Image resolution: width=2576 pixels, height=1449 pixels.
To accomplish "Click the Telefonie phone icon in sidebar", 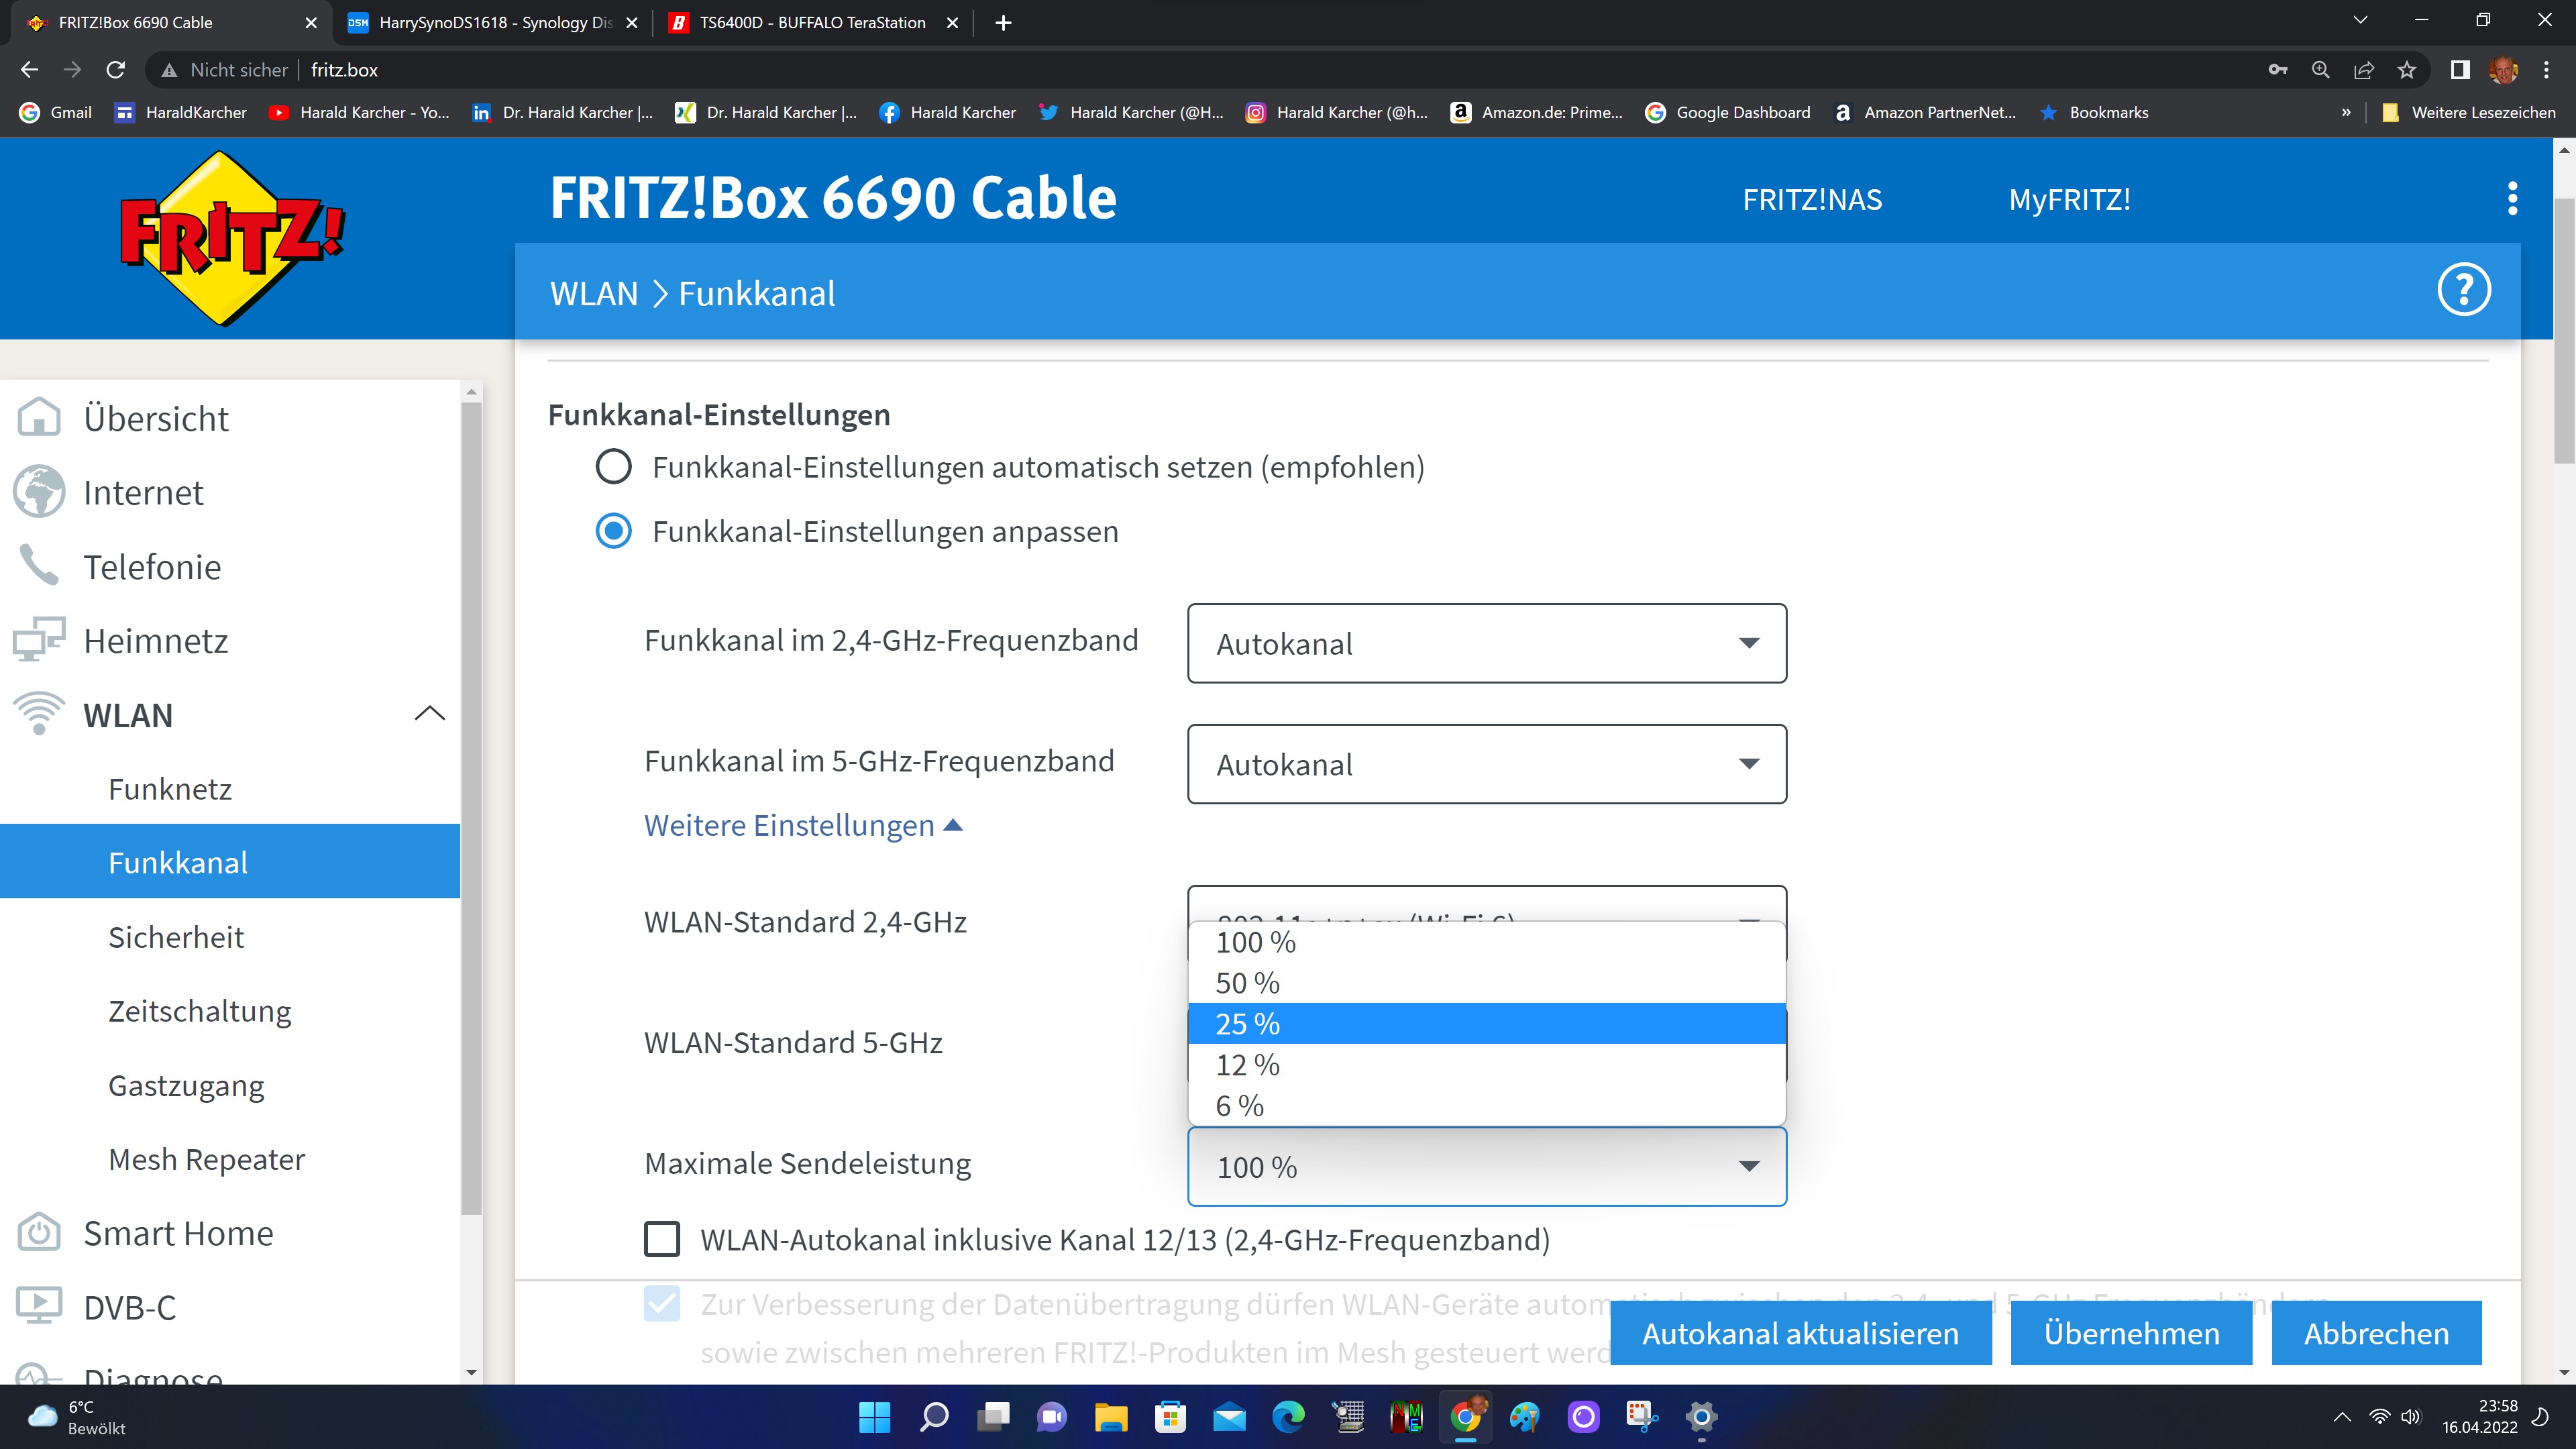I will pos(39,566).
